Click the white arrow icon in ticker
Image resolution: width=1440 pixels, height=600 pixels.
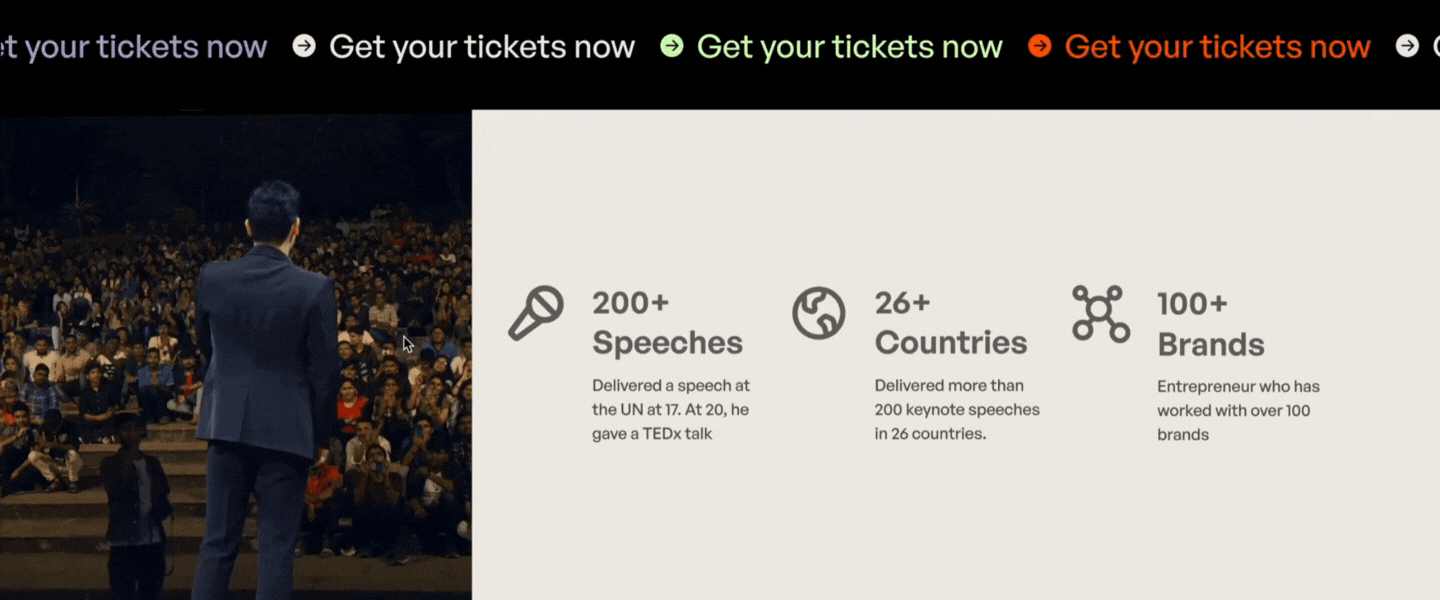pyautogui.click(x=304, y=46)
